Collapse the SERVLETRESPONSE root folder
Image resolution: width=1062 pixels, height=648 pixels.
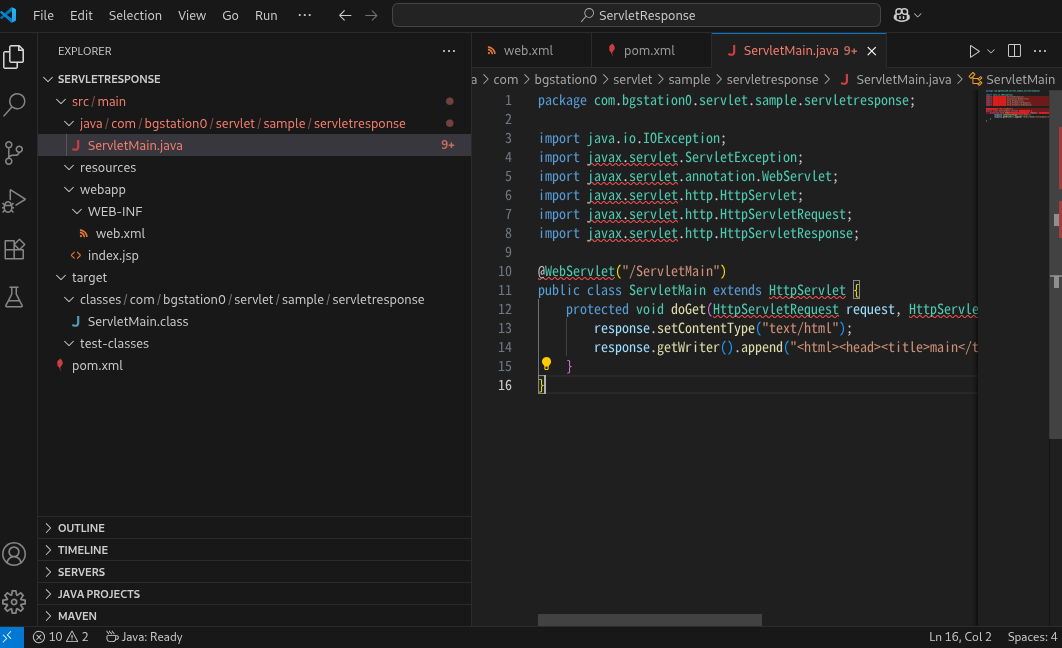(48, 79)
